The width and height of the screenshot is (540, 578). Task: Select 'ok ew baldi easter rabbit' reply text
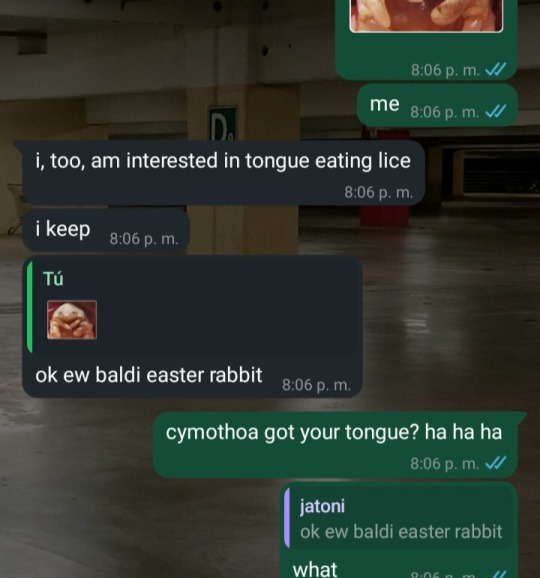click(149, 375)
